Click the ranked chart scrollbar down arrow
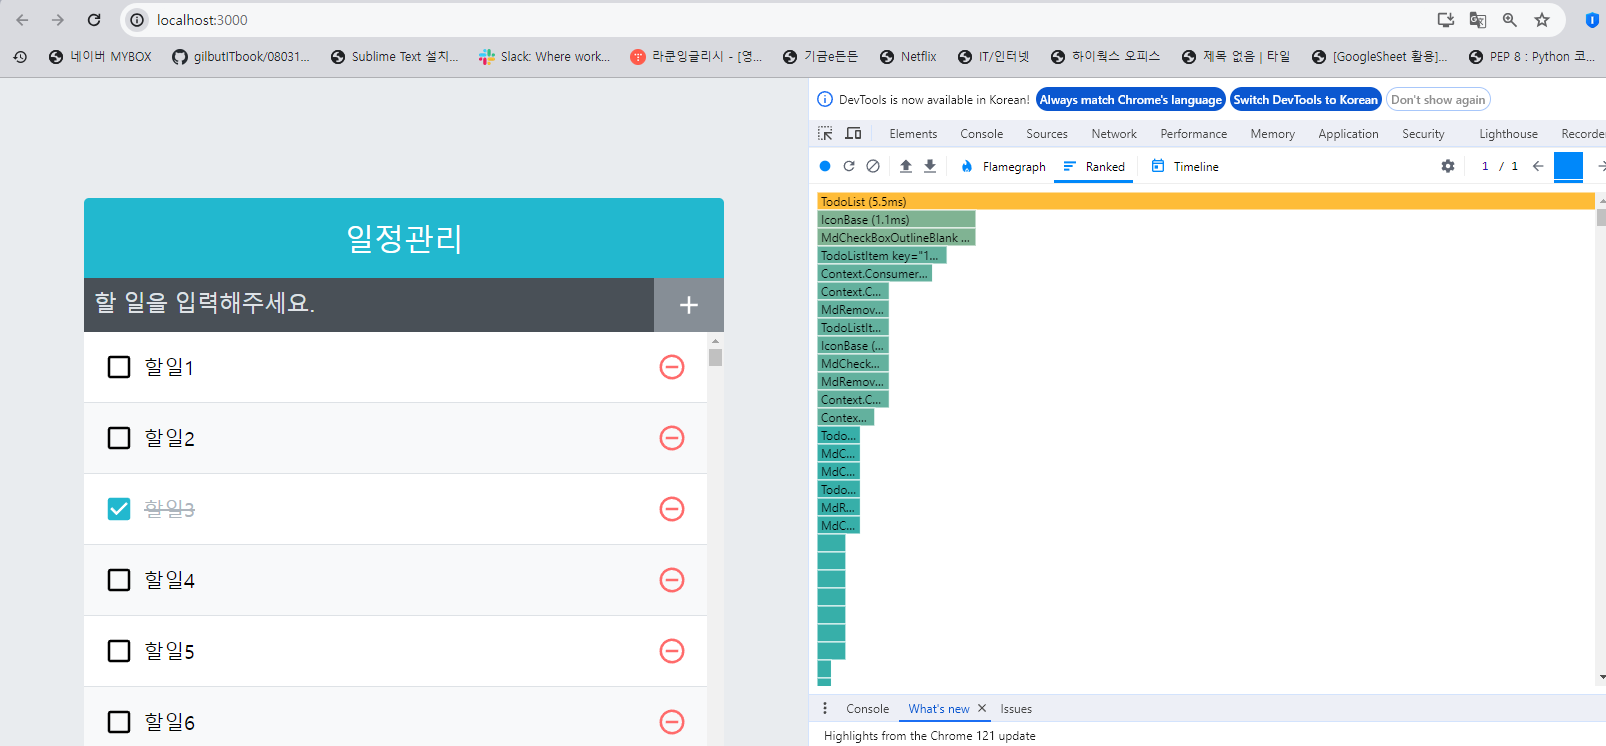The image size is (1606, 746). [1601, 677]
